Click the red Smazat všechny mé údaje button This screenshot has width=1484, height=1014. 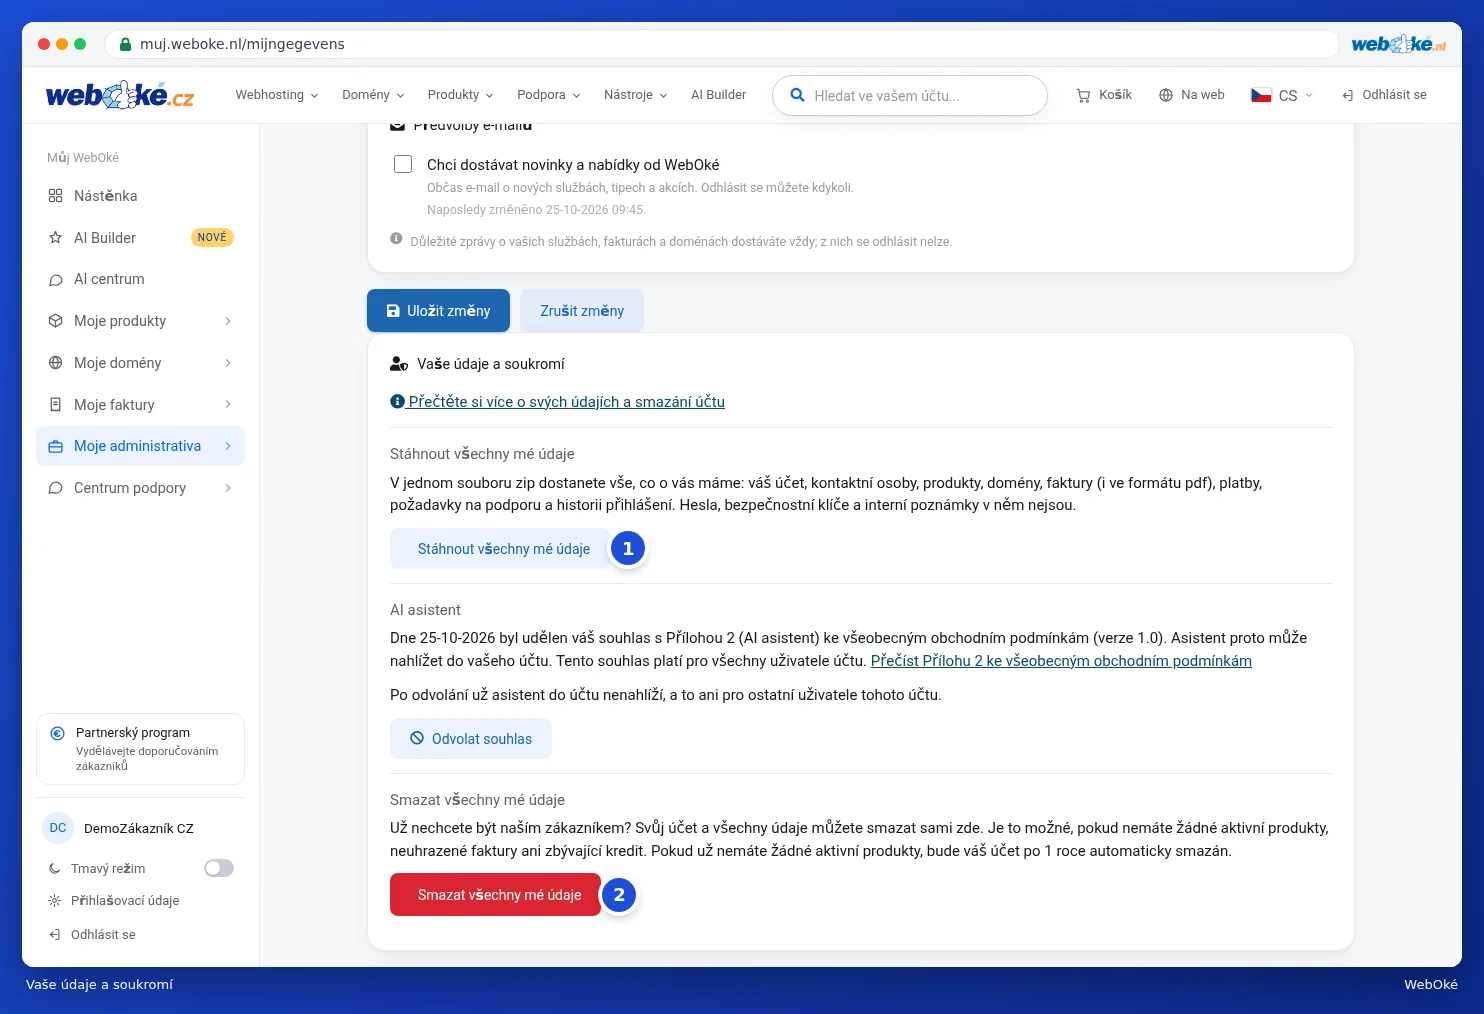click(496, 895)
